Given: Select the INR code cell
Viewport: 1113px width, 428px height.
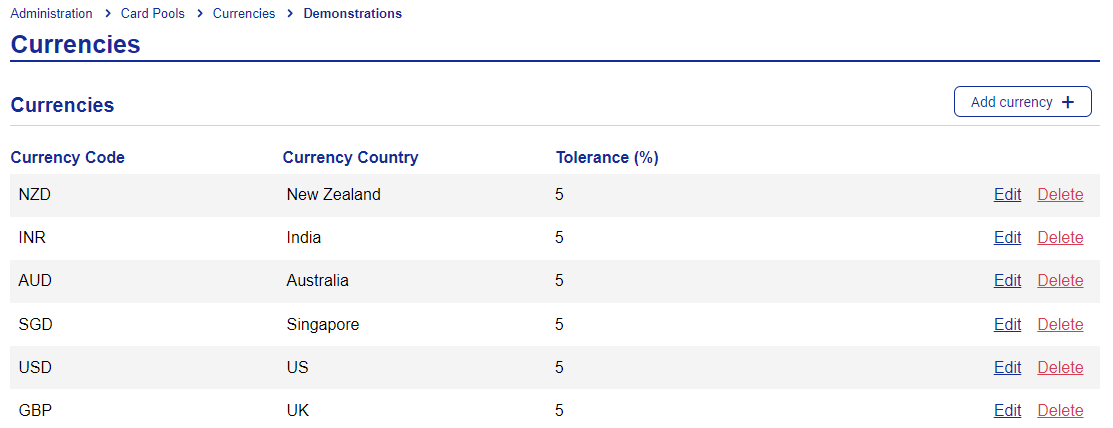Looking at the screenshot, I should tap(32, 238).
